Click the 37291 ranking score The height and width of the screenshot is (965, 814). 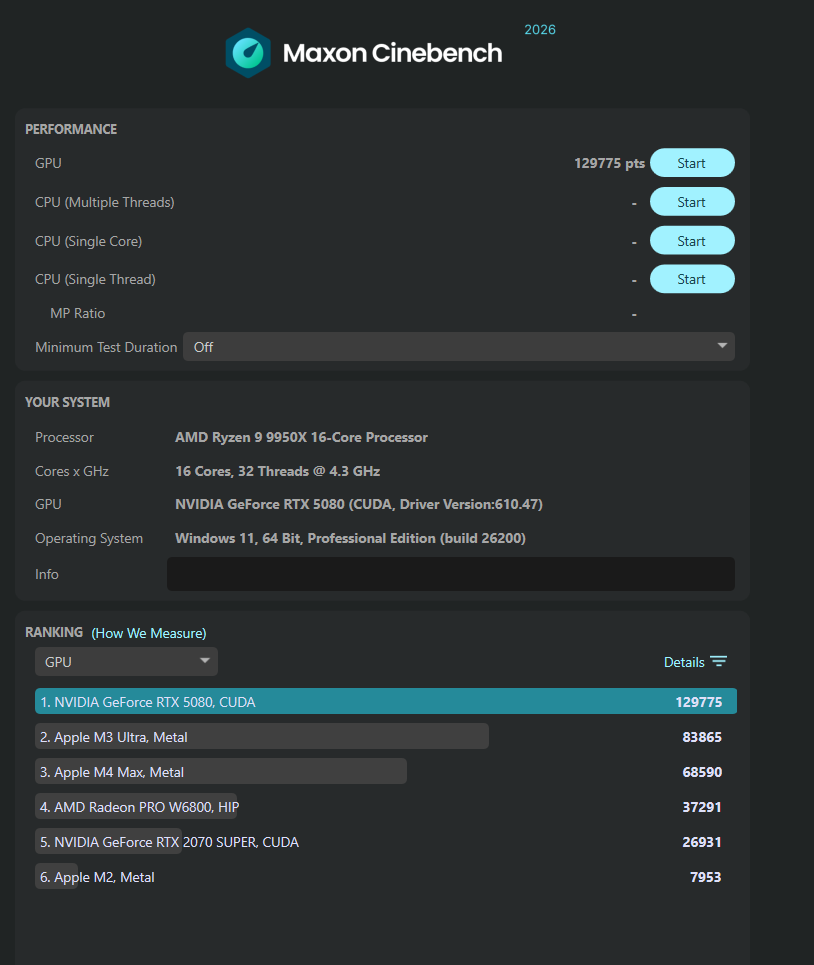702,807
